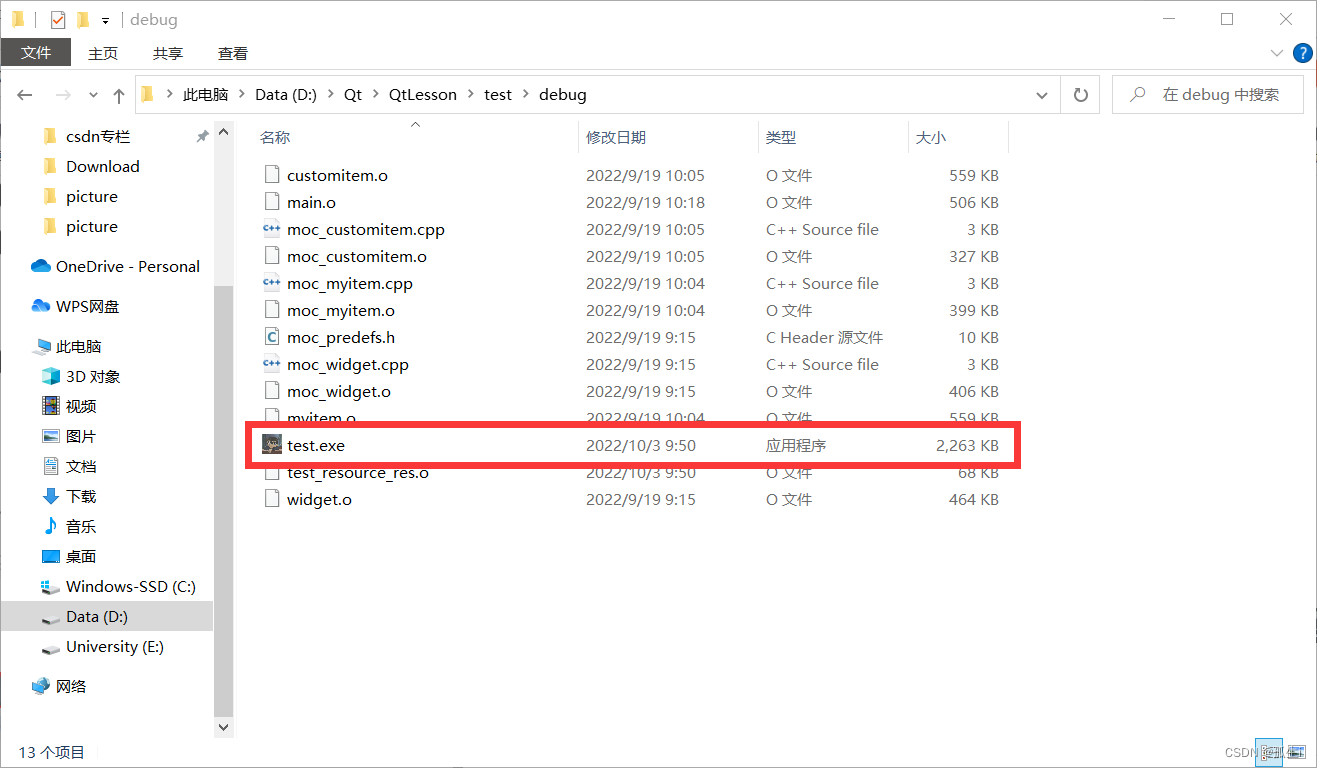The image size is (1317, 768).
Task: Click the back navigation arrow
Action: 24,94
